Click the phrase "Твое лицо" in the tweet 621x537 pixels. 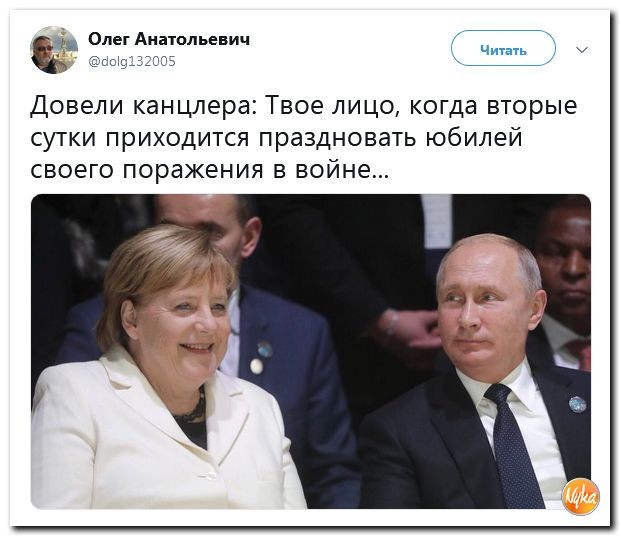tap(332, 107)
